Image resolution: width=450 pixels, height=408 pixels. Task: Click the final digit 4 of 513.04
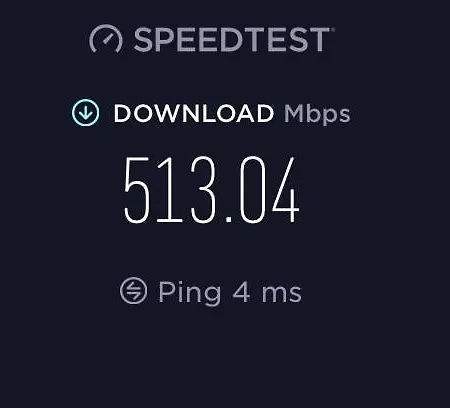[286, 190]
